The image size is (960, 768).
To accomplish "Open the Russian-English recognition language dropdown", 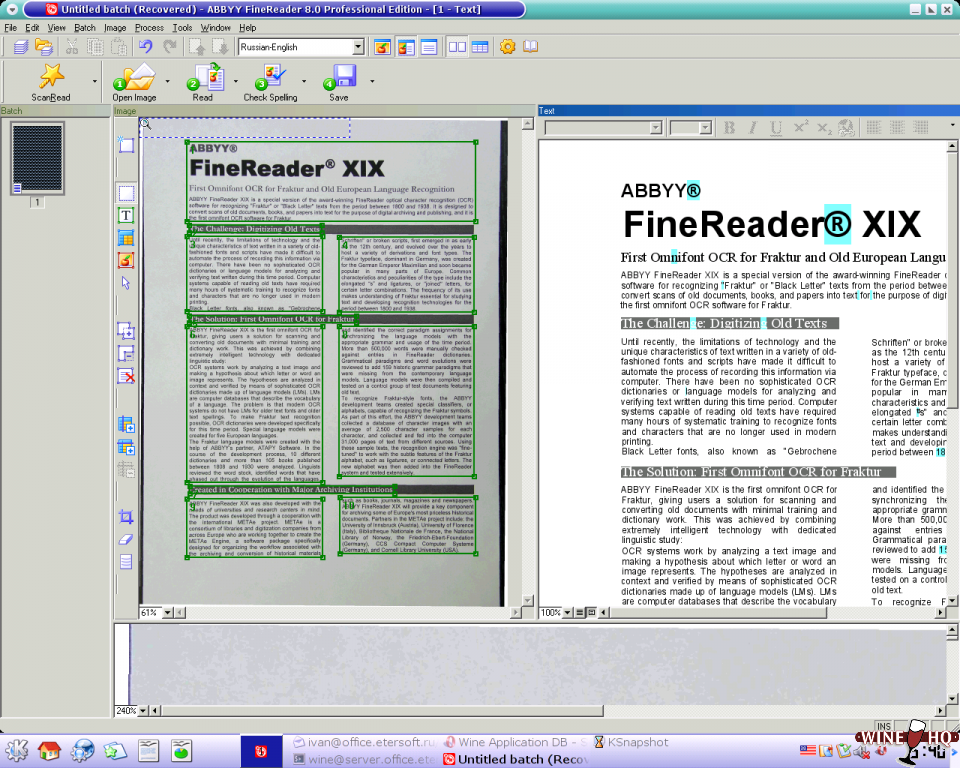I will [x=358, y=47].
